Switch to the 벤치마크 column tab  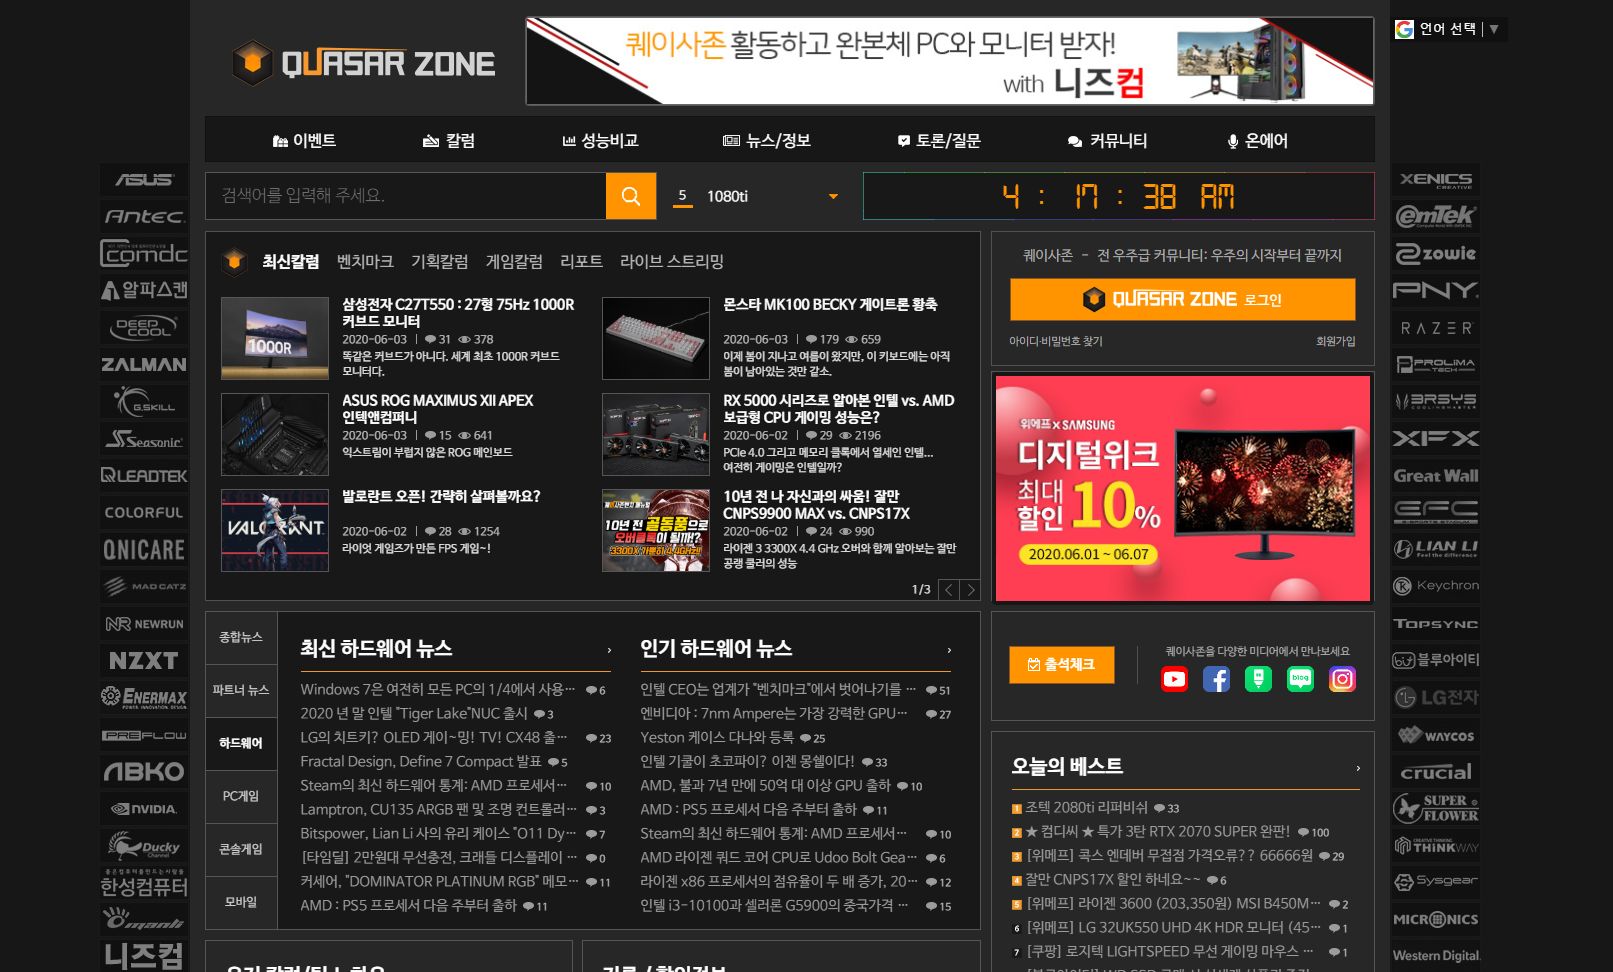[365, 261]
